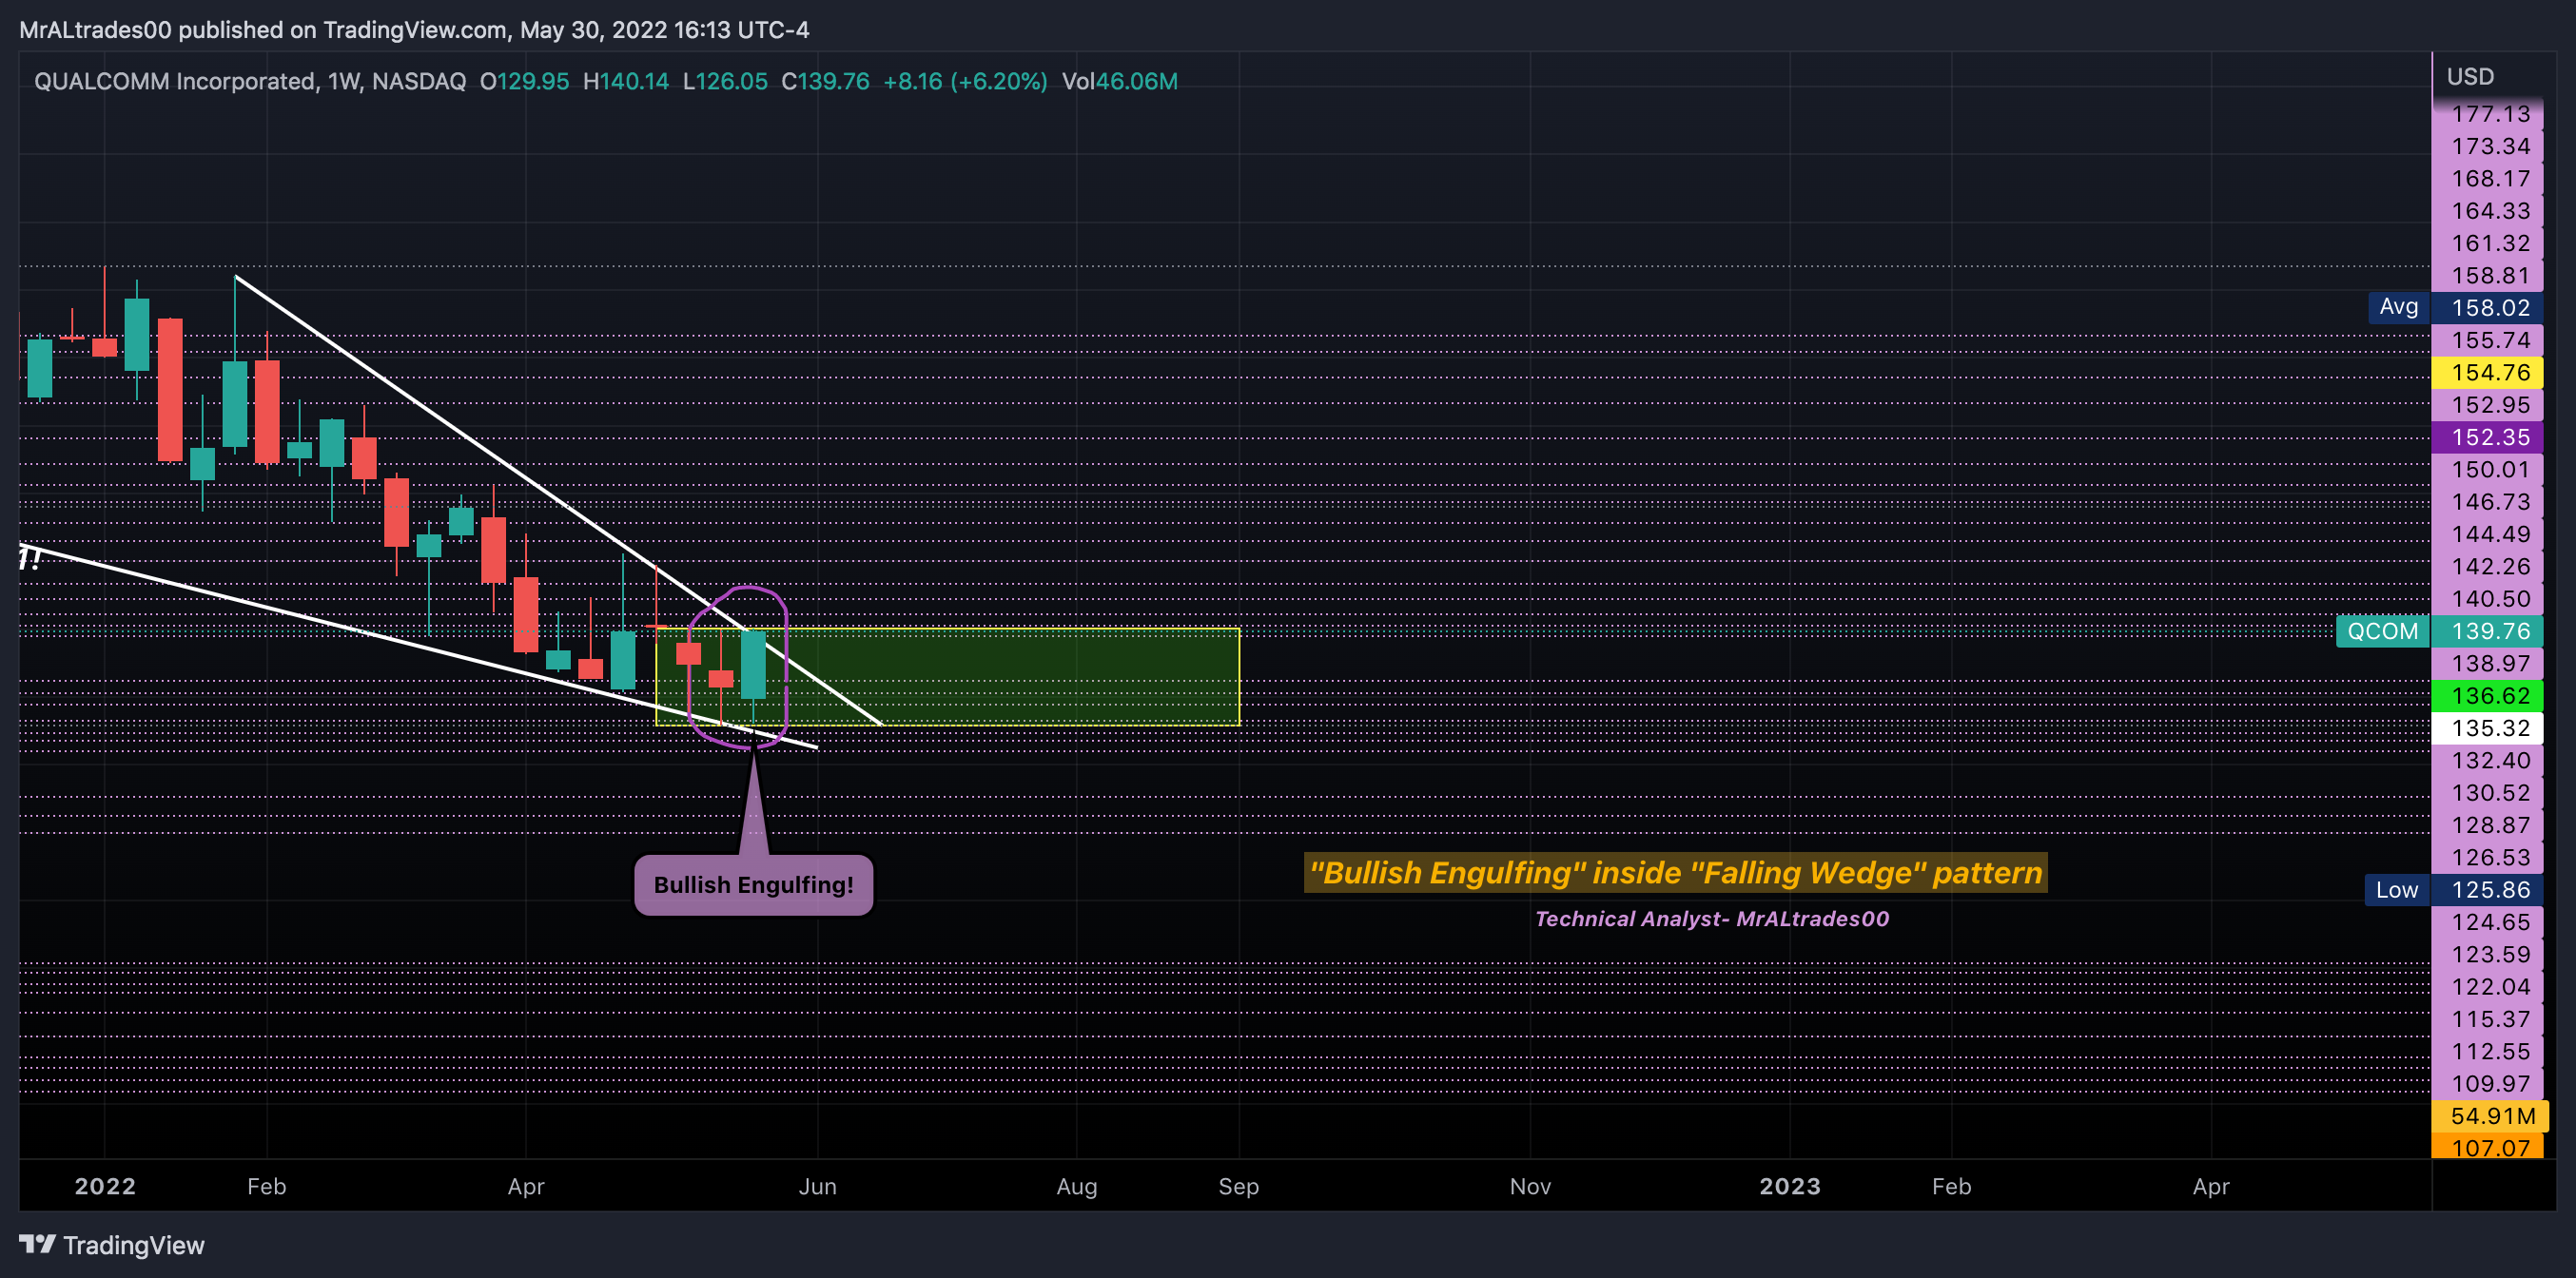The image size is (2576, 1278).
Task: Click the published-by header line at top
Action: tap(414, 30)
